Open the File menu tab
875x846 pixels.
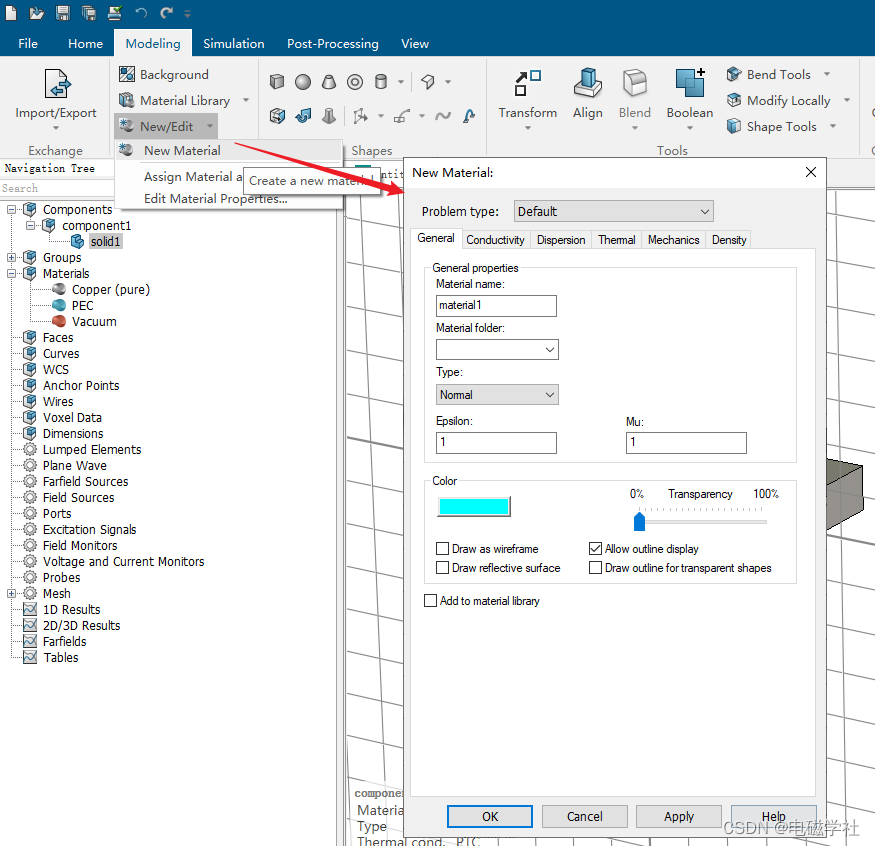point(28,44)
